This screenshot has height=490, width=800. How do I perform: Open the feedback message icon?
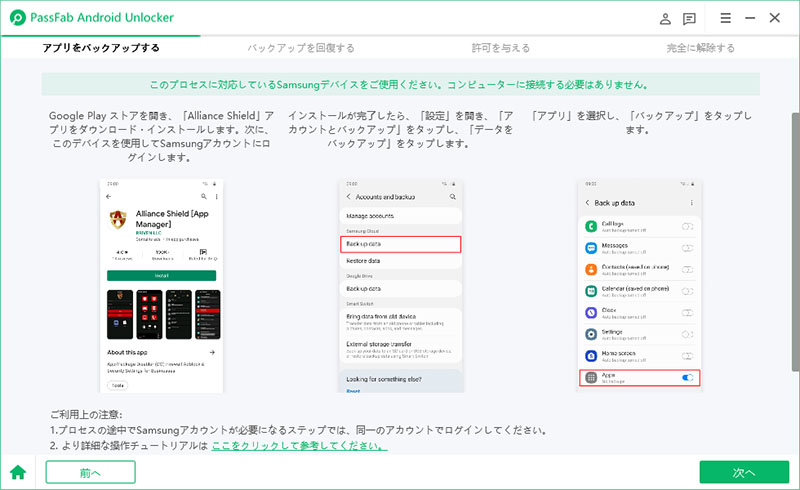(689, 19)
